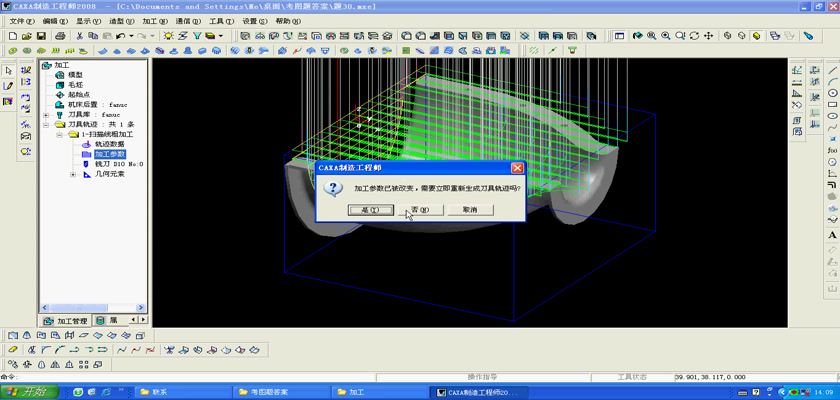Open the 工具 menu
840x400 pixels.
click(221, 21)
